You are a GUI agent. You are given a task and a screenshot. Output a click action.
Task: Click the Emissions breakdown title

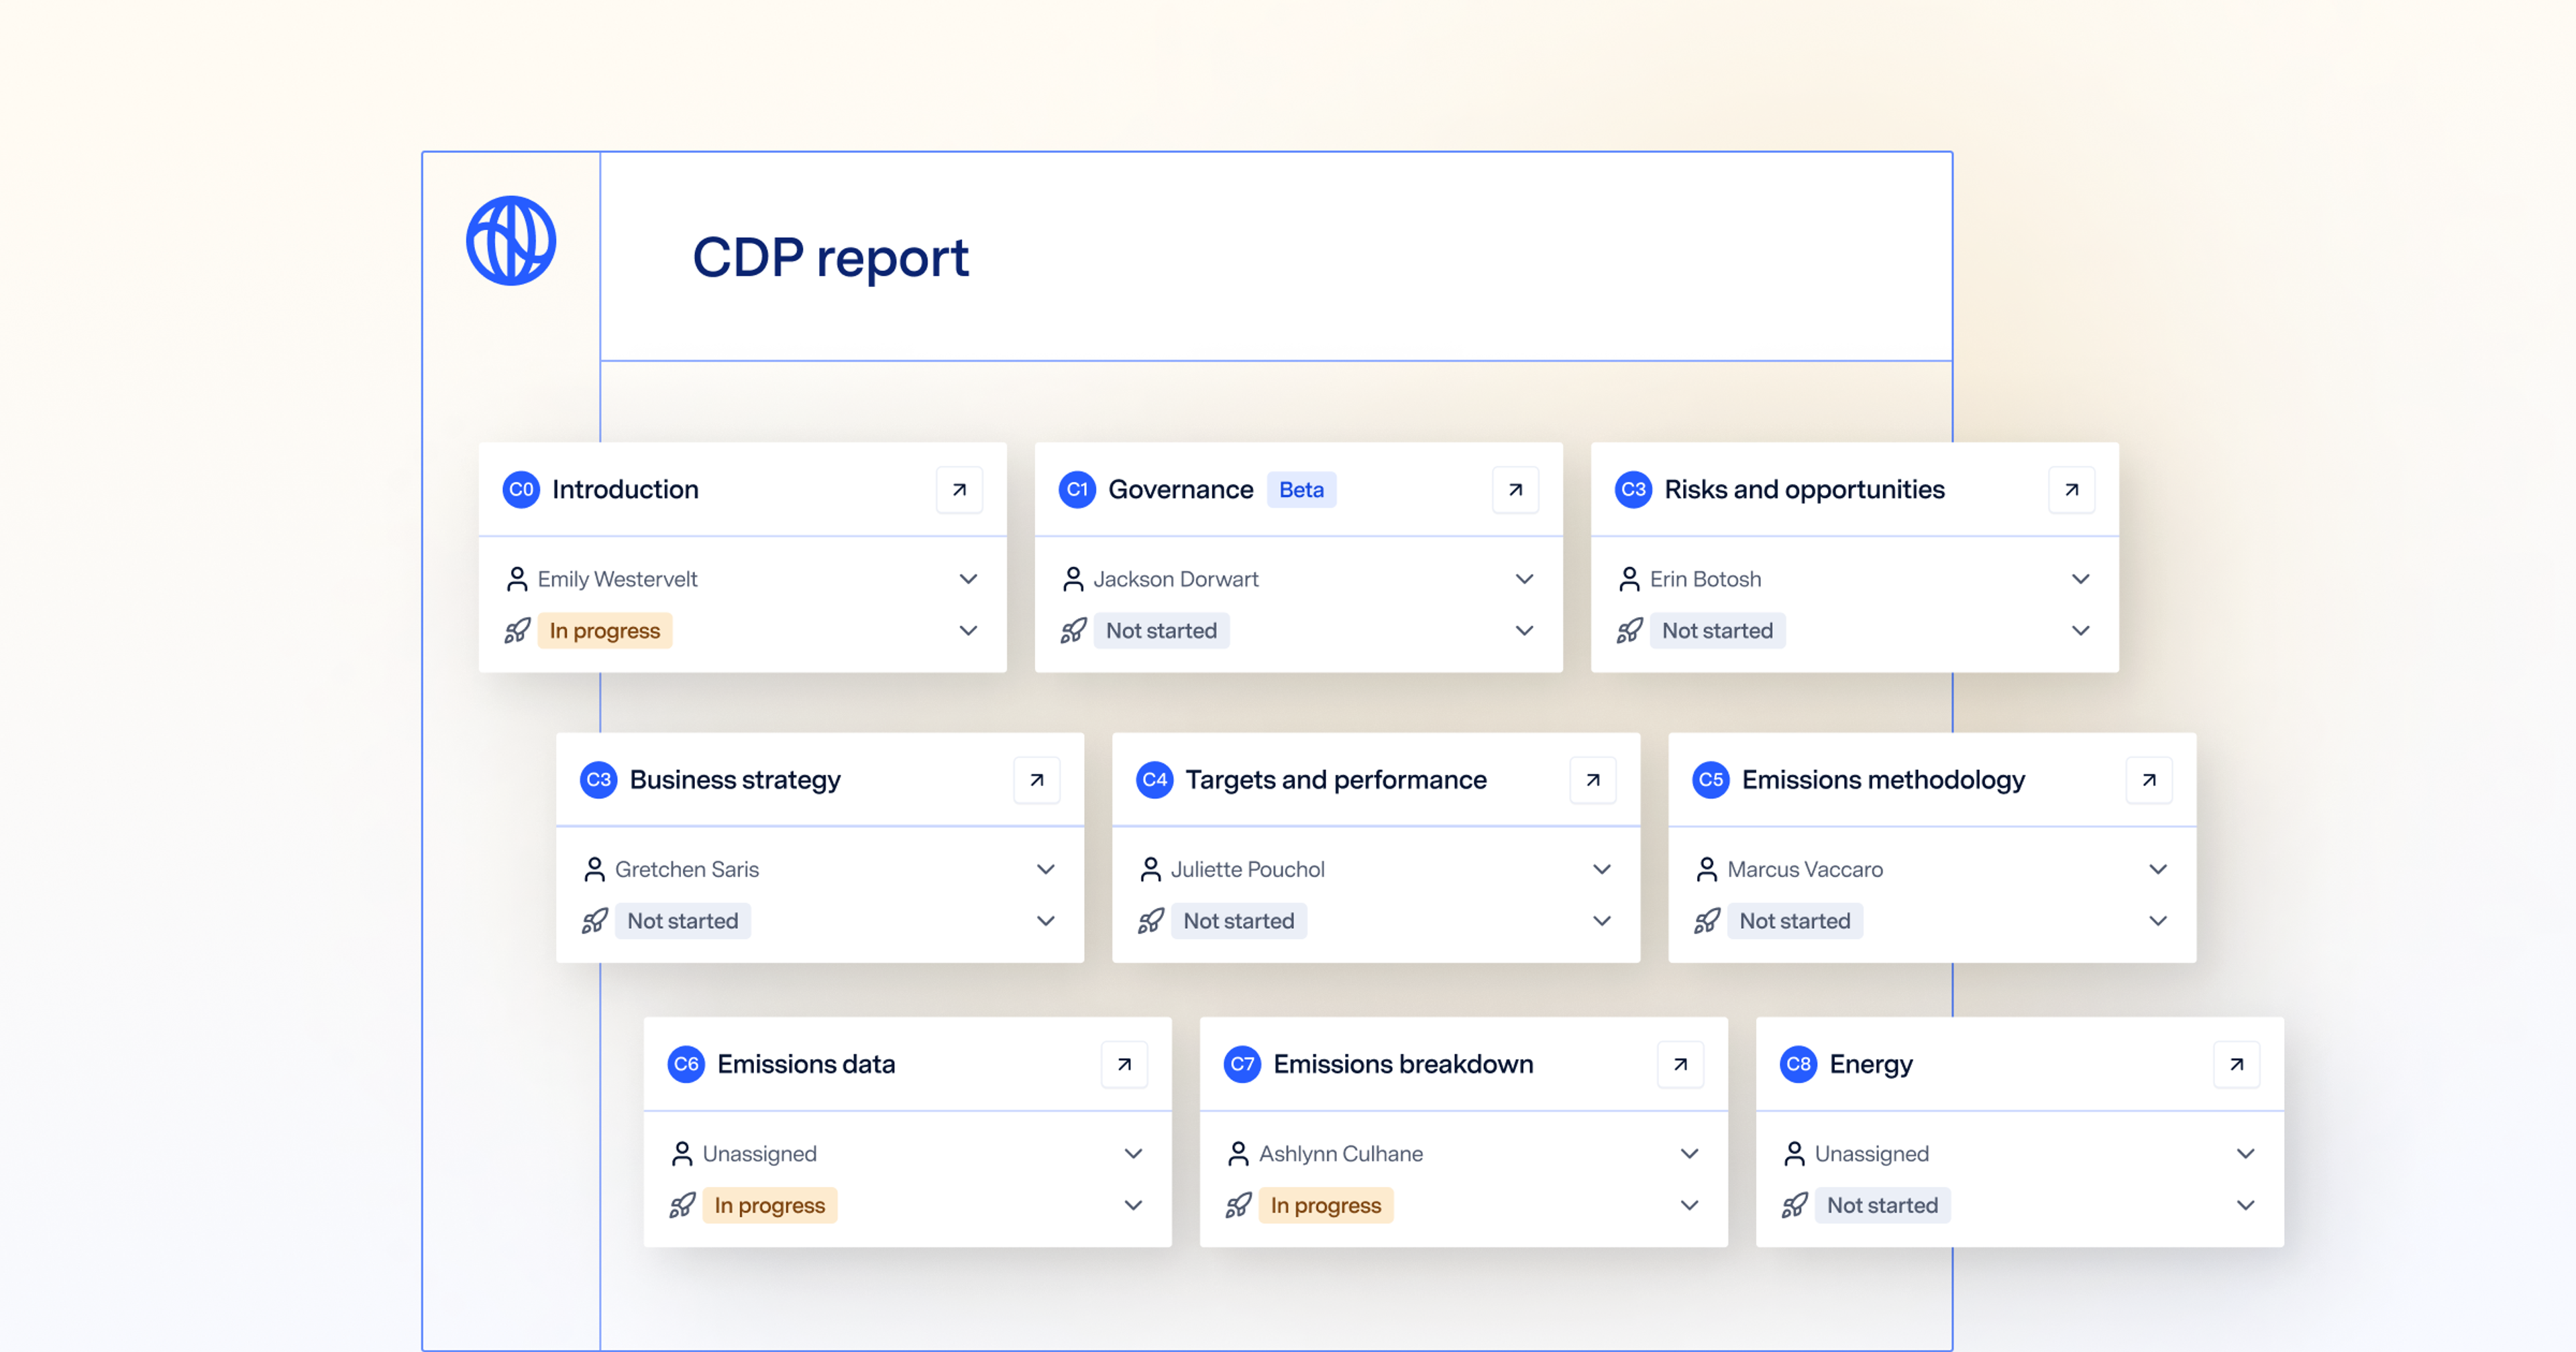[x=1403, y=1064]
